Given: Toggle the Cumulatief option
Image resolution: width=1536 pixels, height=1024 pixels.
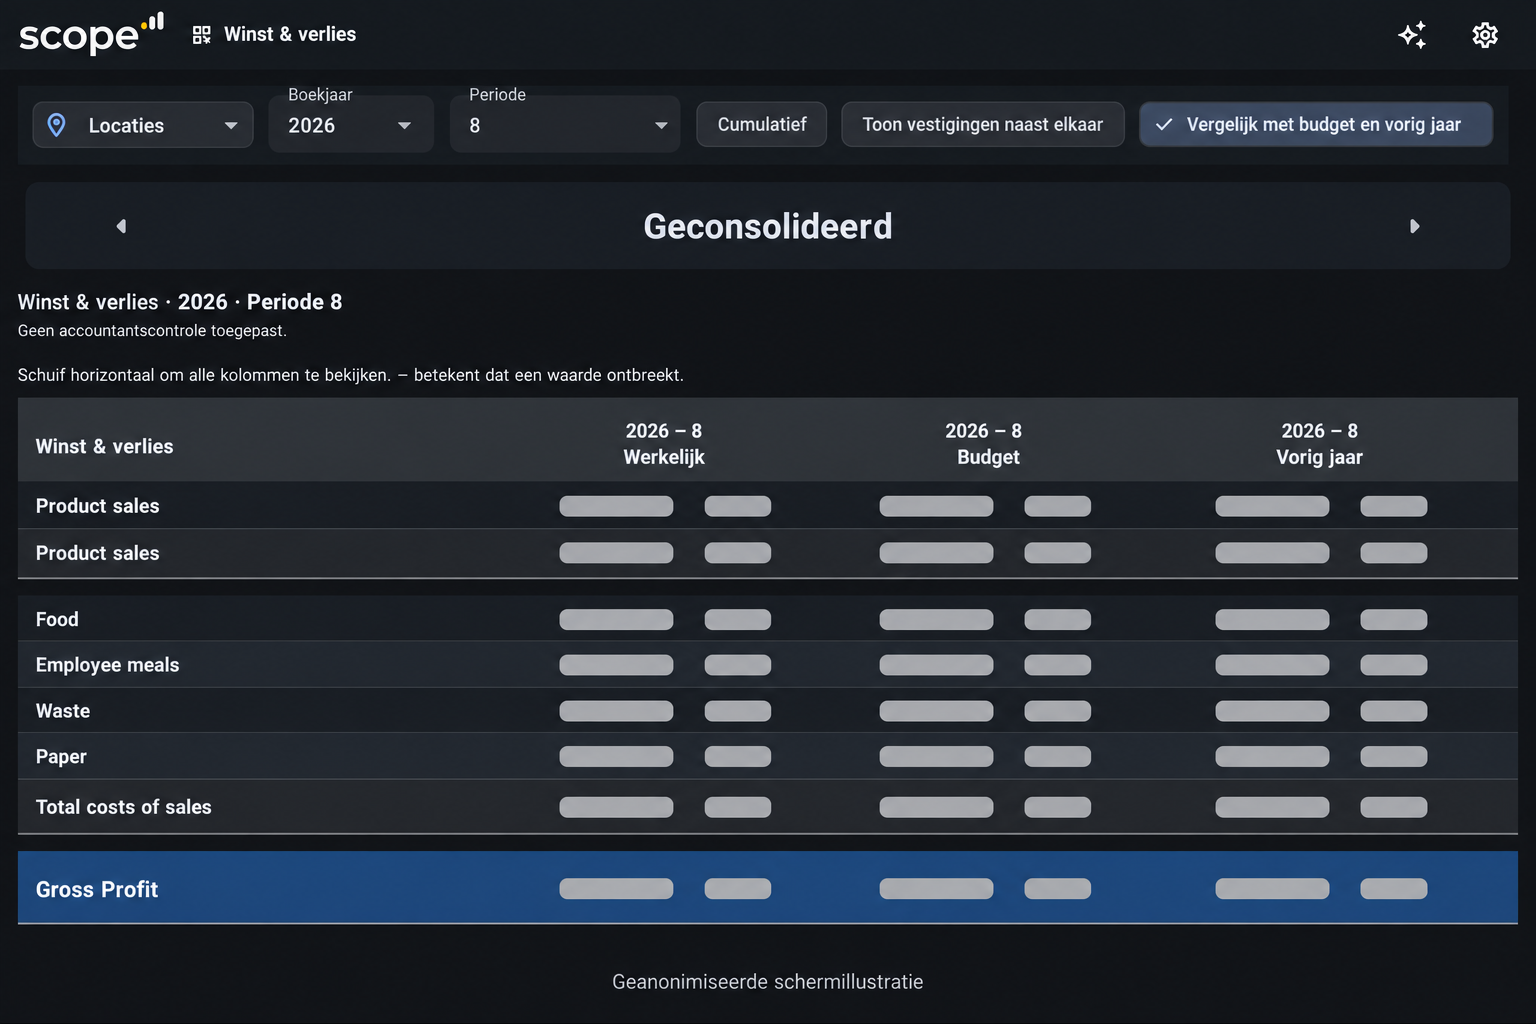Looking at the screenshot, I should click(x=762, y=124).
